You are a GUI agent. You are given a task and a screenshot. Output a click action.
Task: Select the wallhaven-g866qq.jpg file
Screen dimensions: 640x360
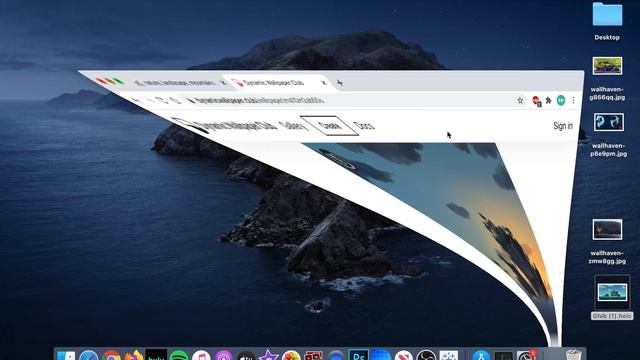(607, 66)
